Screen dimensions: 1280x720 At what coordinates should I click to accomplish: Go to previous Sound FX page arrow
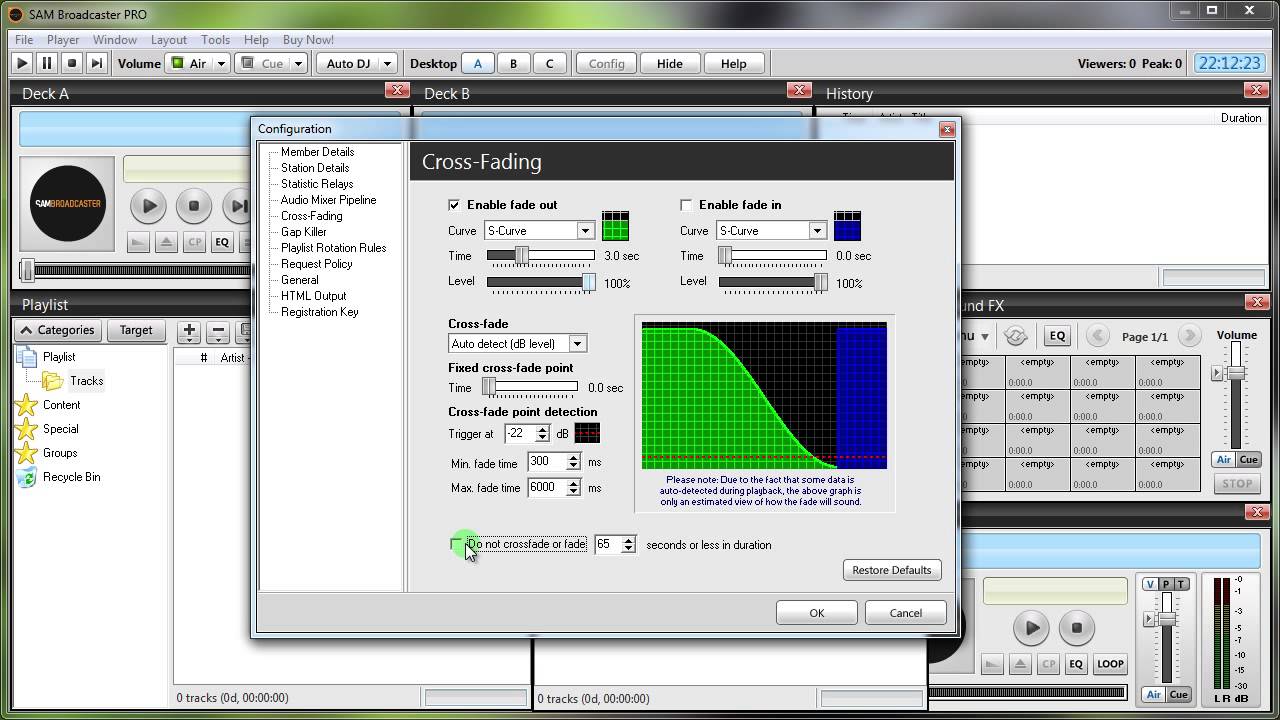click(x=1097, y=336)
